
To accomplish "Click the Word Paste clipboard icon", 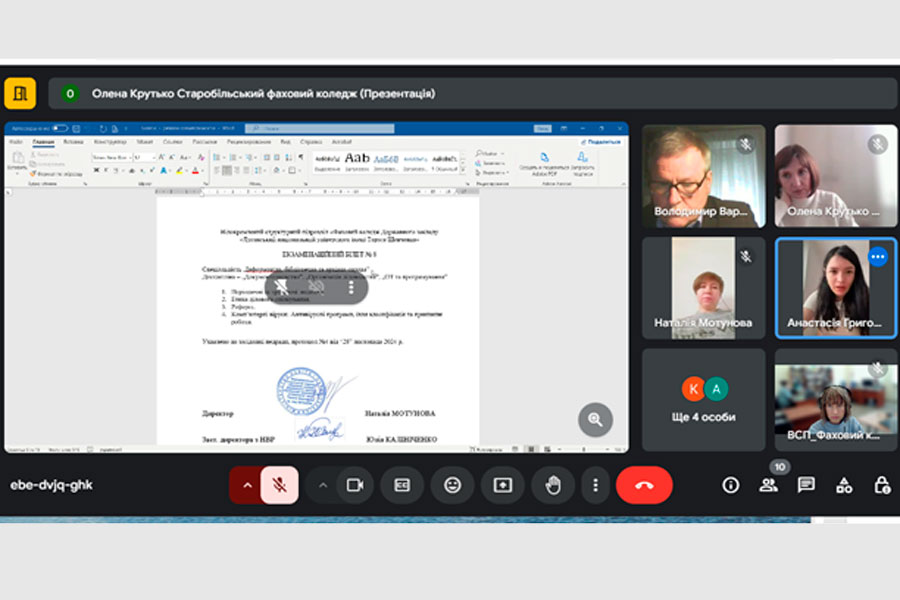I will pyautogui.click(x=18, y=159).
